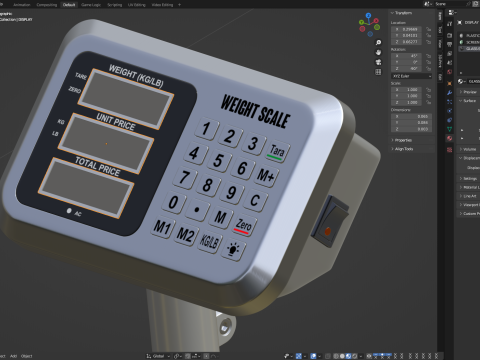
Task: Click the Dimensions X value field
Action: click(x=412, y=116)
